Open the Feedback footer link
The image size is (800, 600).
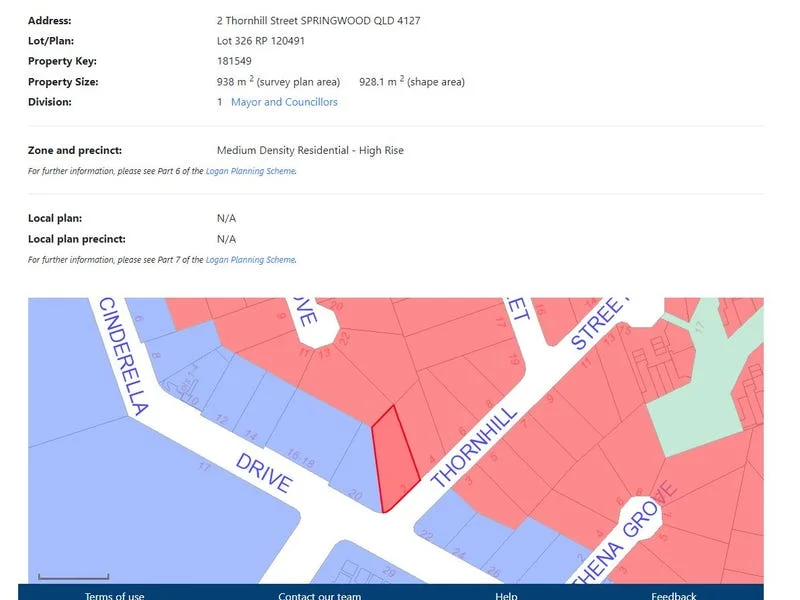pyautogui.click(x=673, y=596)
